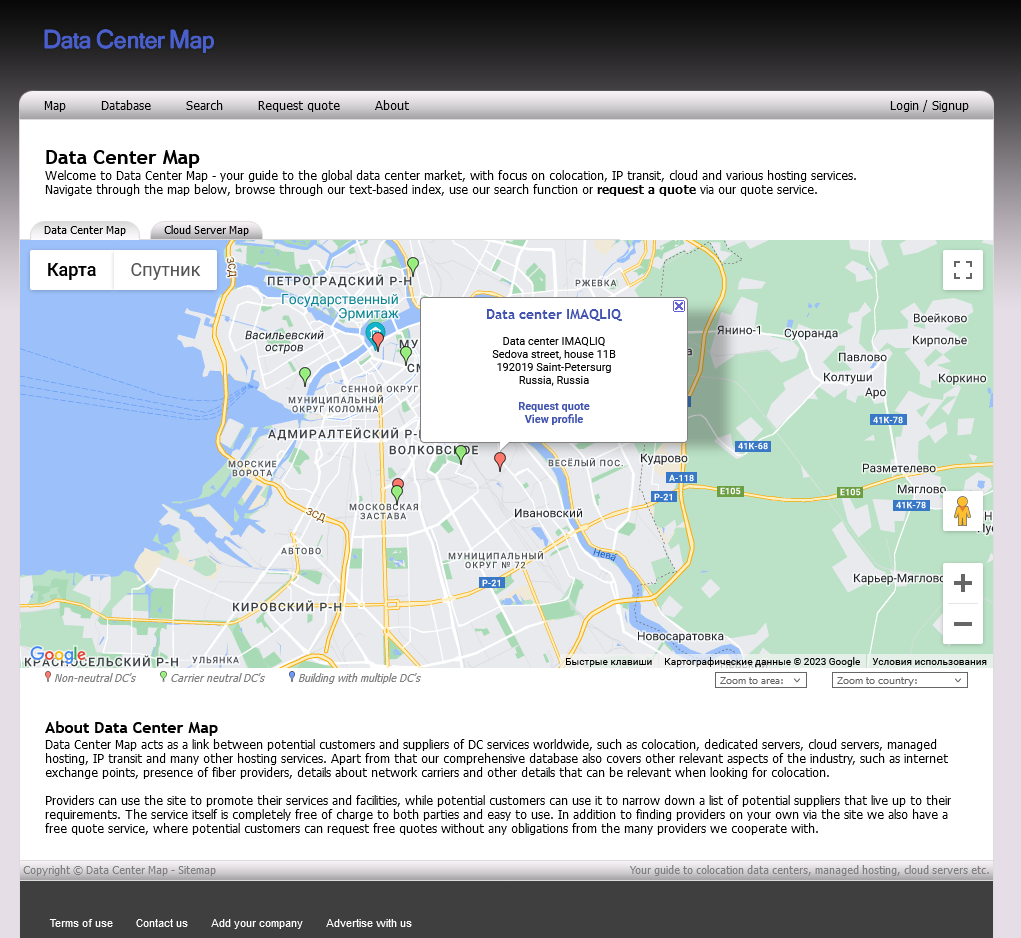This screenshot has height=938, width=1021.
Task: Click the 'Carrier neutral DC's' legend text
Action: point(217,678)
